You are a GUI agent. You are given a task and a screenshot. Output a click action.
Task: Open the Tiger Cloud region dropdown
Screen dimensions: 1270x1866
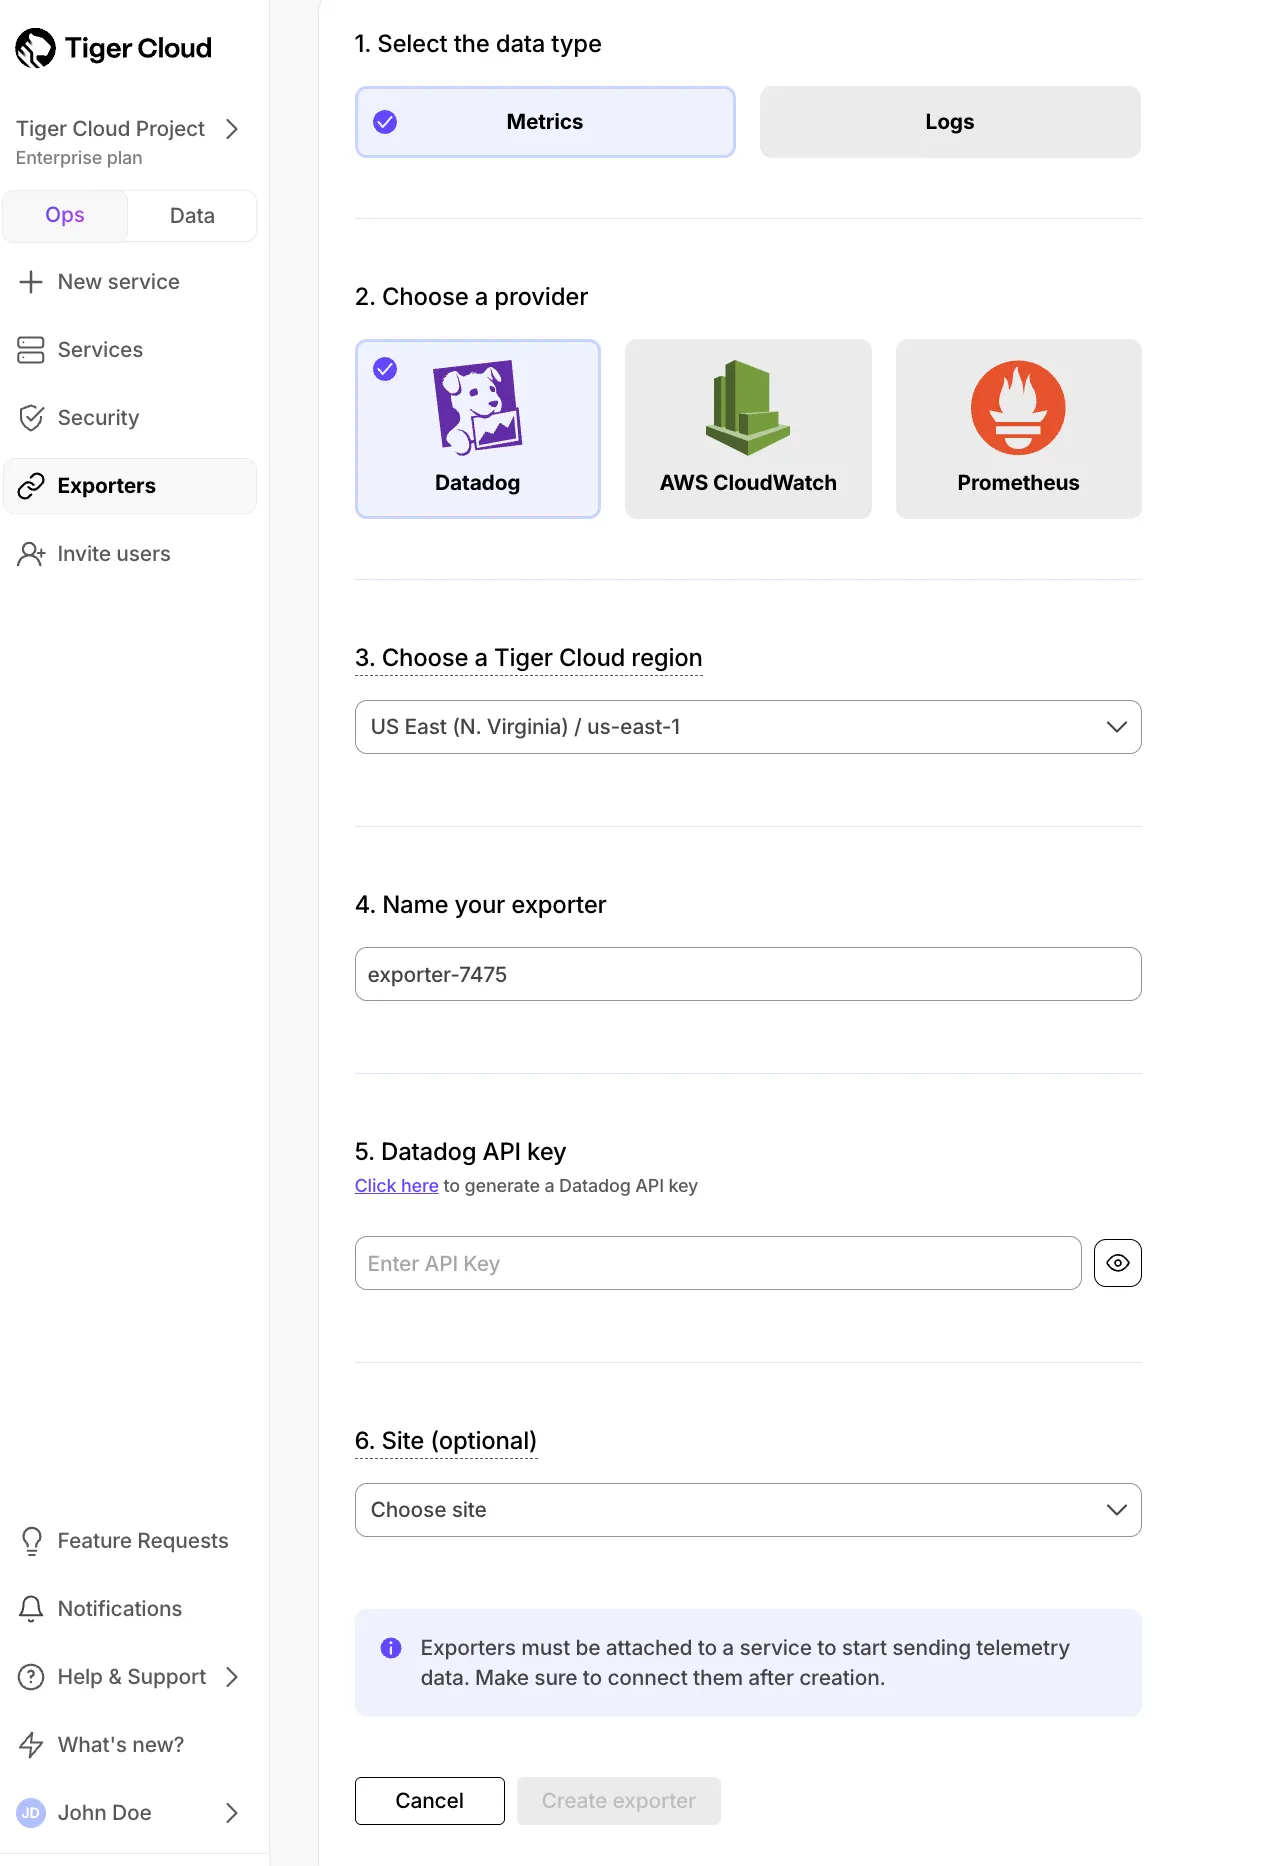coord(748,727)
